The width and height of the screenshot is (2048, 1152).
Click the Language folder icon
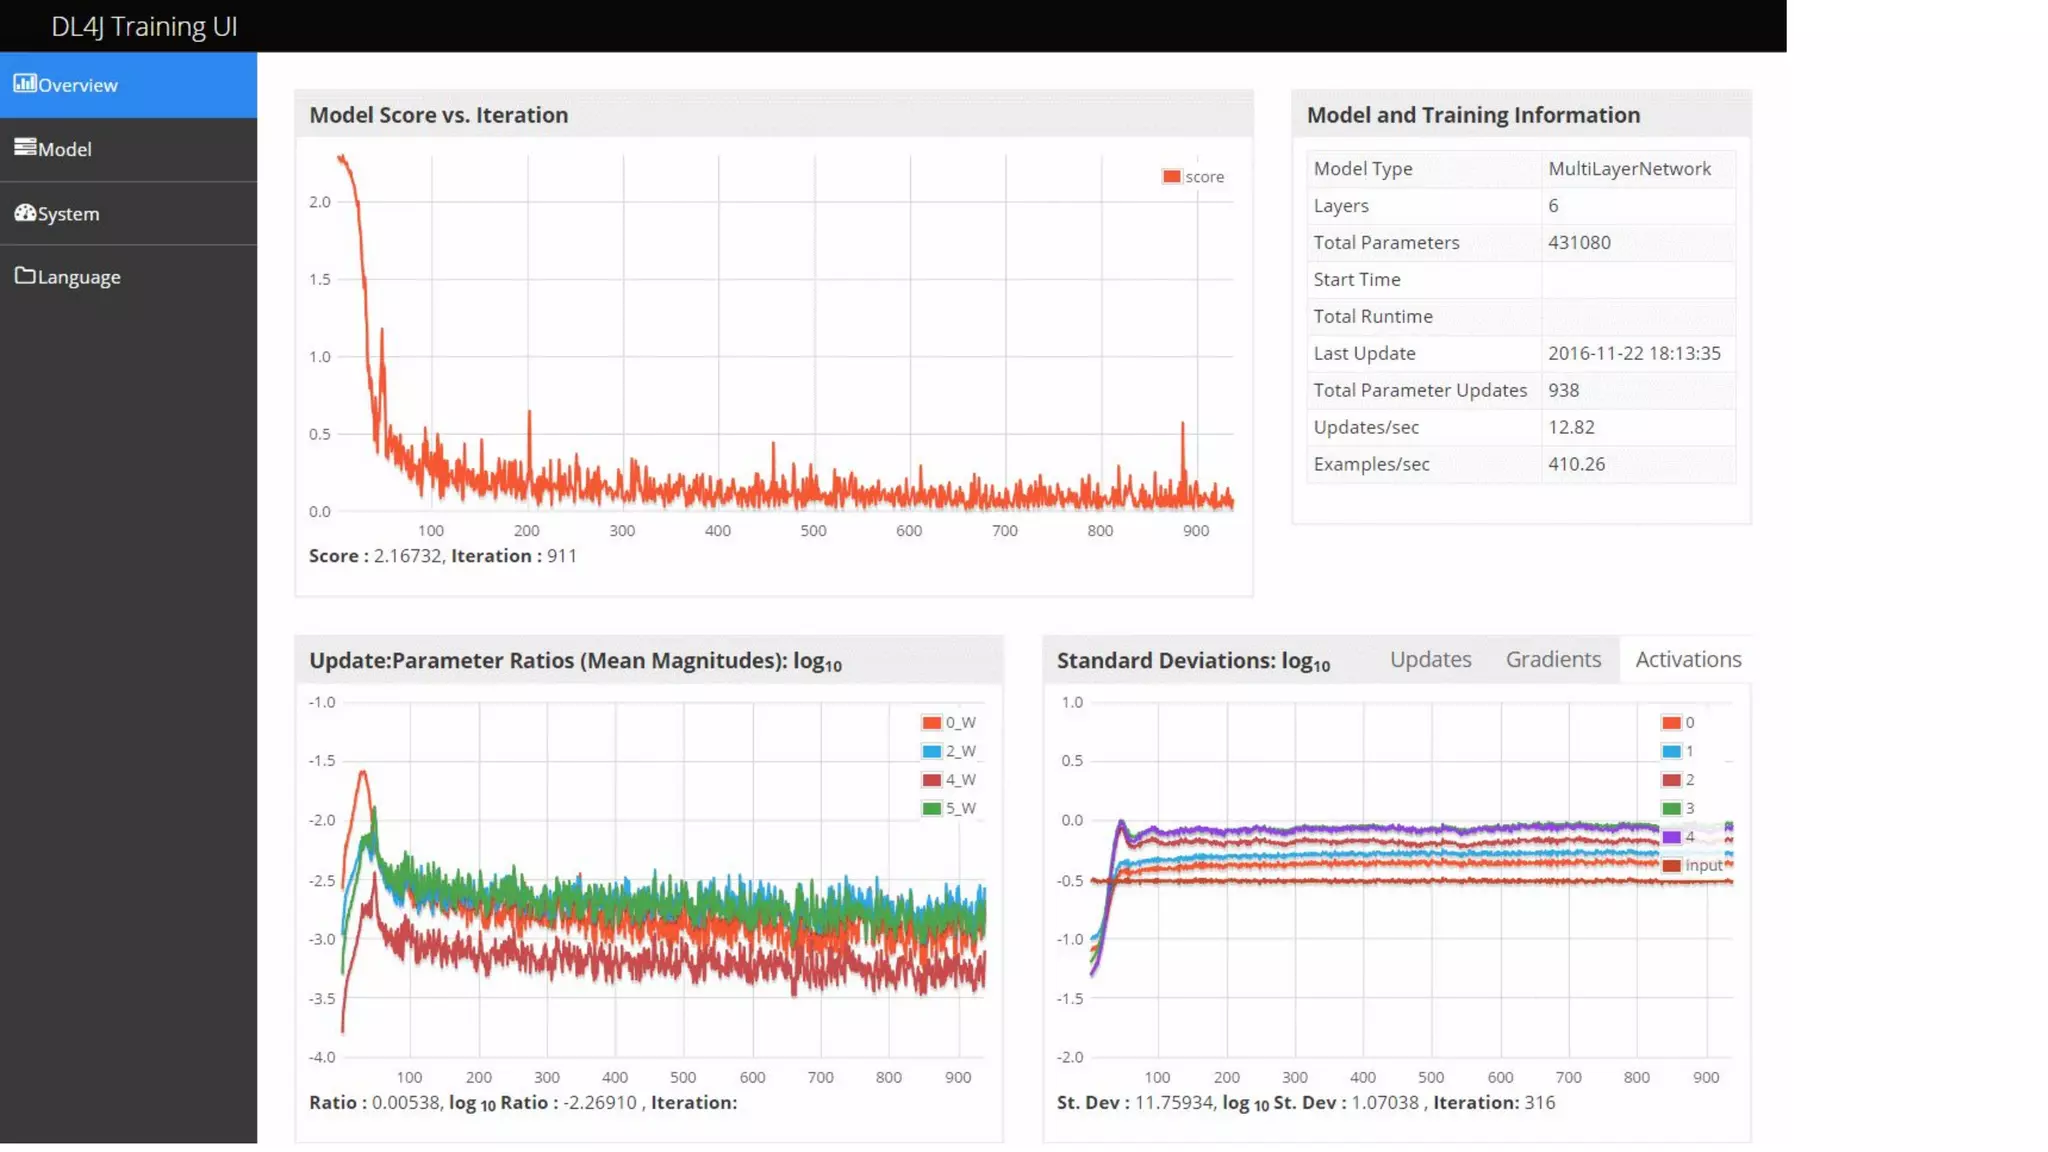click(x=24, y=275)
